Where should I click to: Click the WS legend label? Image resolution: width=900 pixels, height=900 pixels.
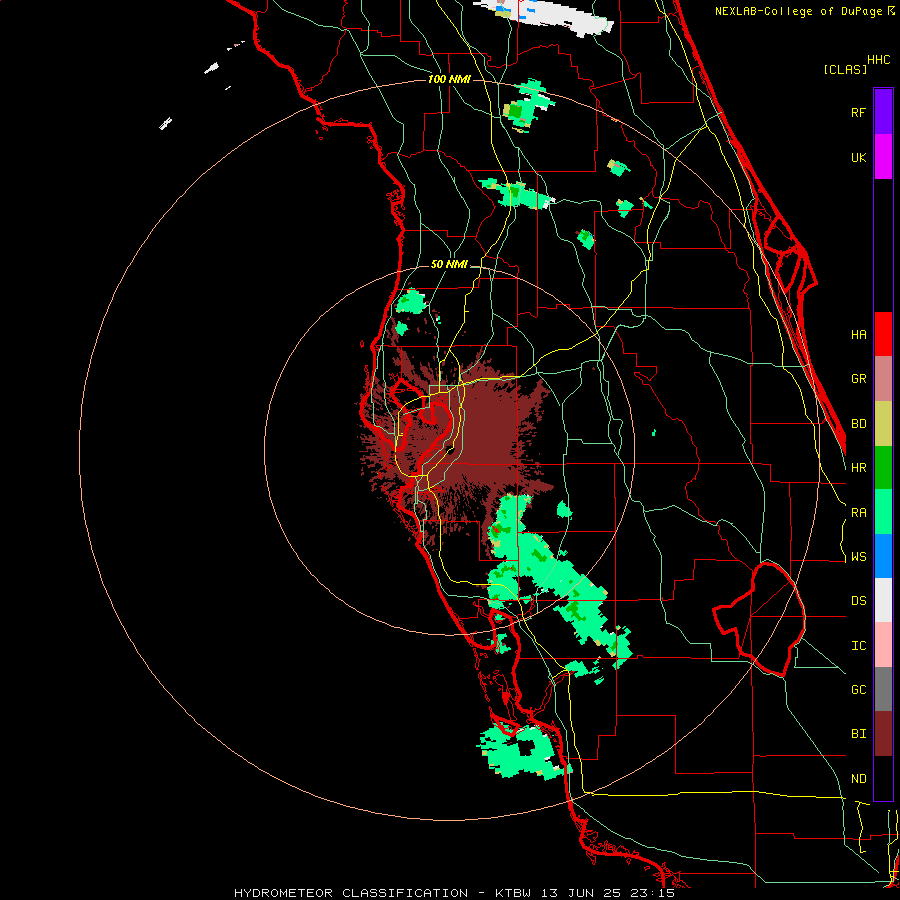pyautogui.click(x=858, y=556)
